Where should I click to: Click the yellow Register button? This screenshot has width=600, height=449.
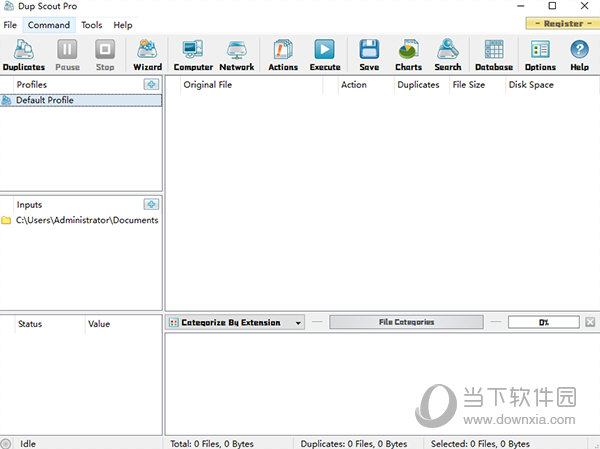tap(563, 23)
